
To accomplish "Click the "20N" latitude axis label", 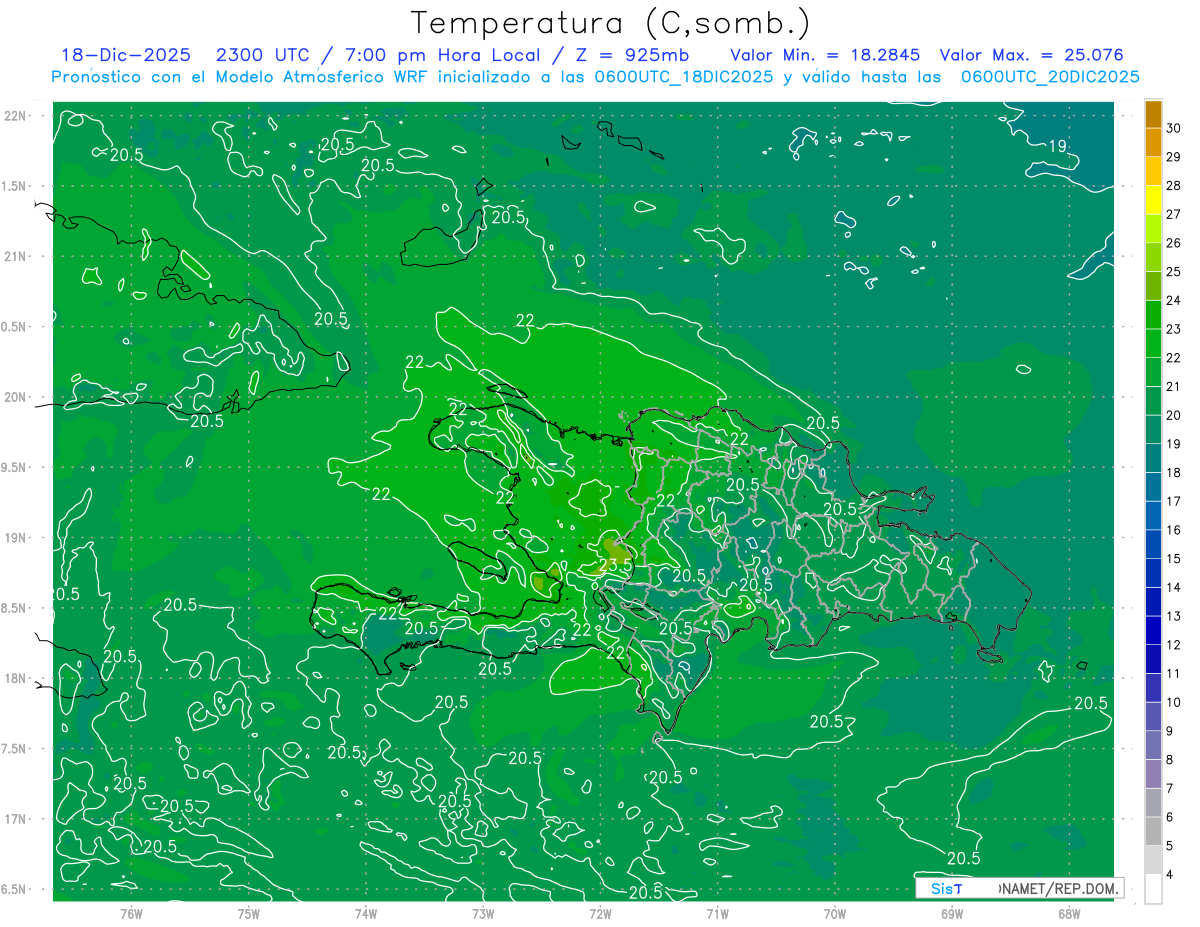I will (15, 397).
